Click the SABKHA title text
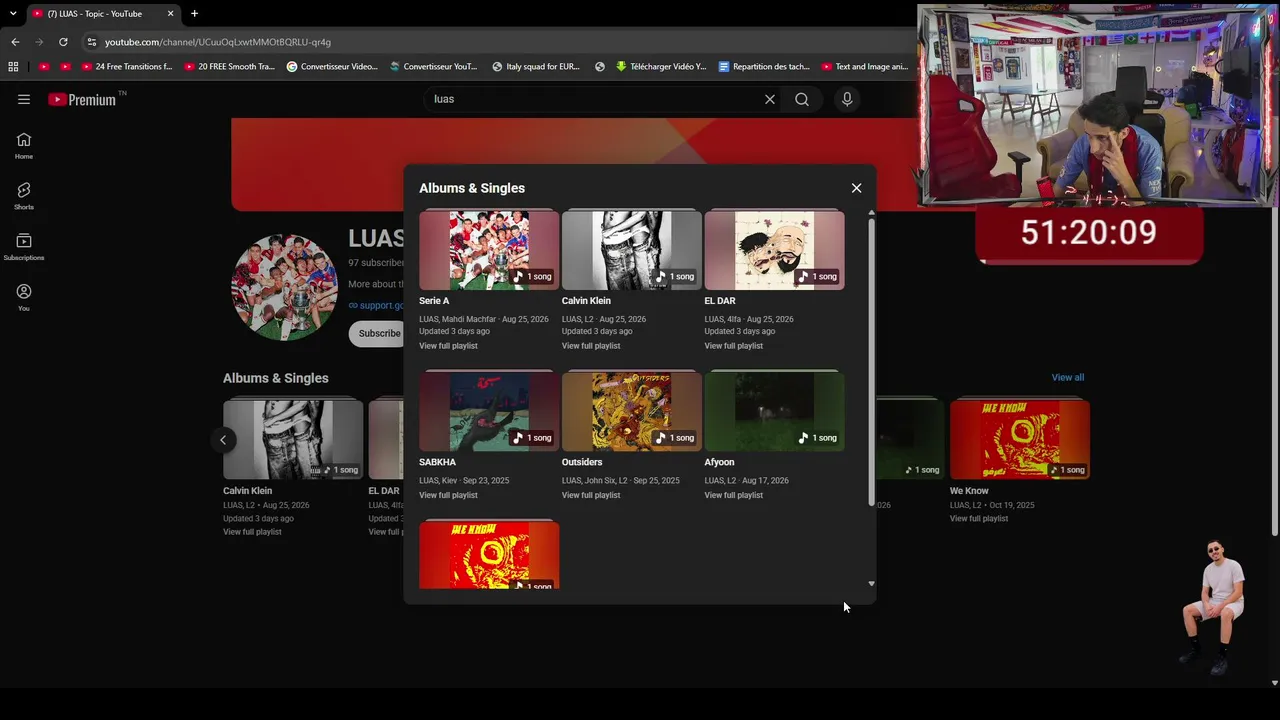Image resolution: width=1280 pixels, height=720 pixels. [437, 462]
